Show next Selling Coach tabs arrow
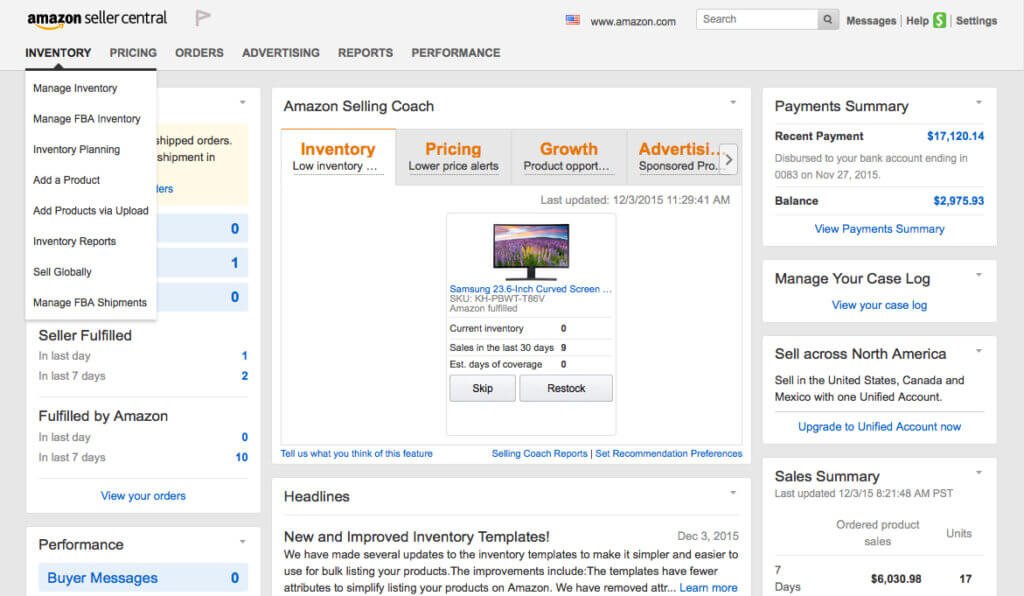 728,159
